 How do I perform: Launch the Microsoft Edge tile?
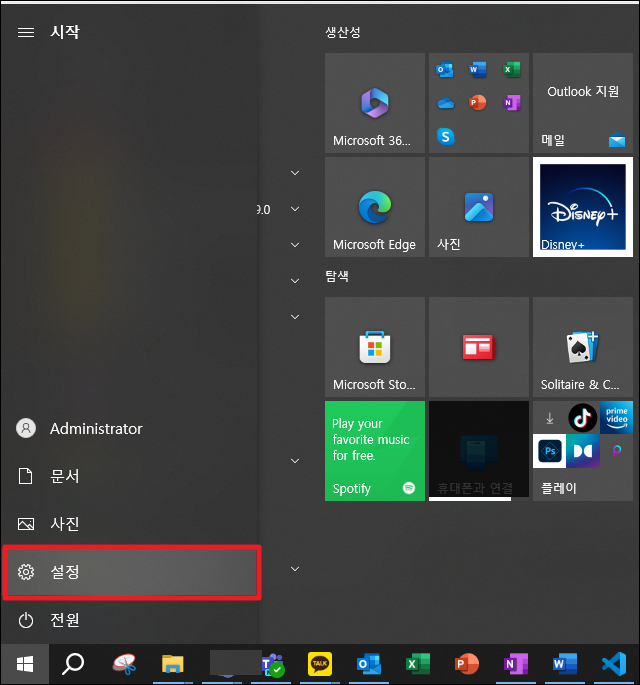pos(375,207)
